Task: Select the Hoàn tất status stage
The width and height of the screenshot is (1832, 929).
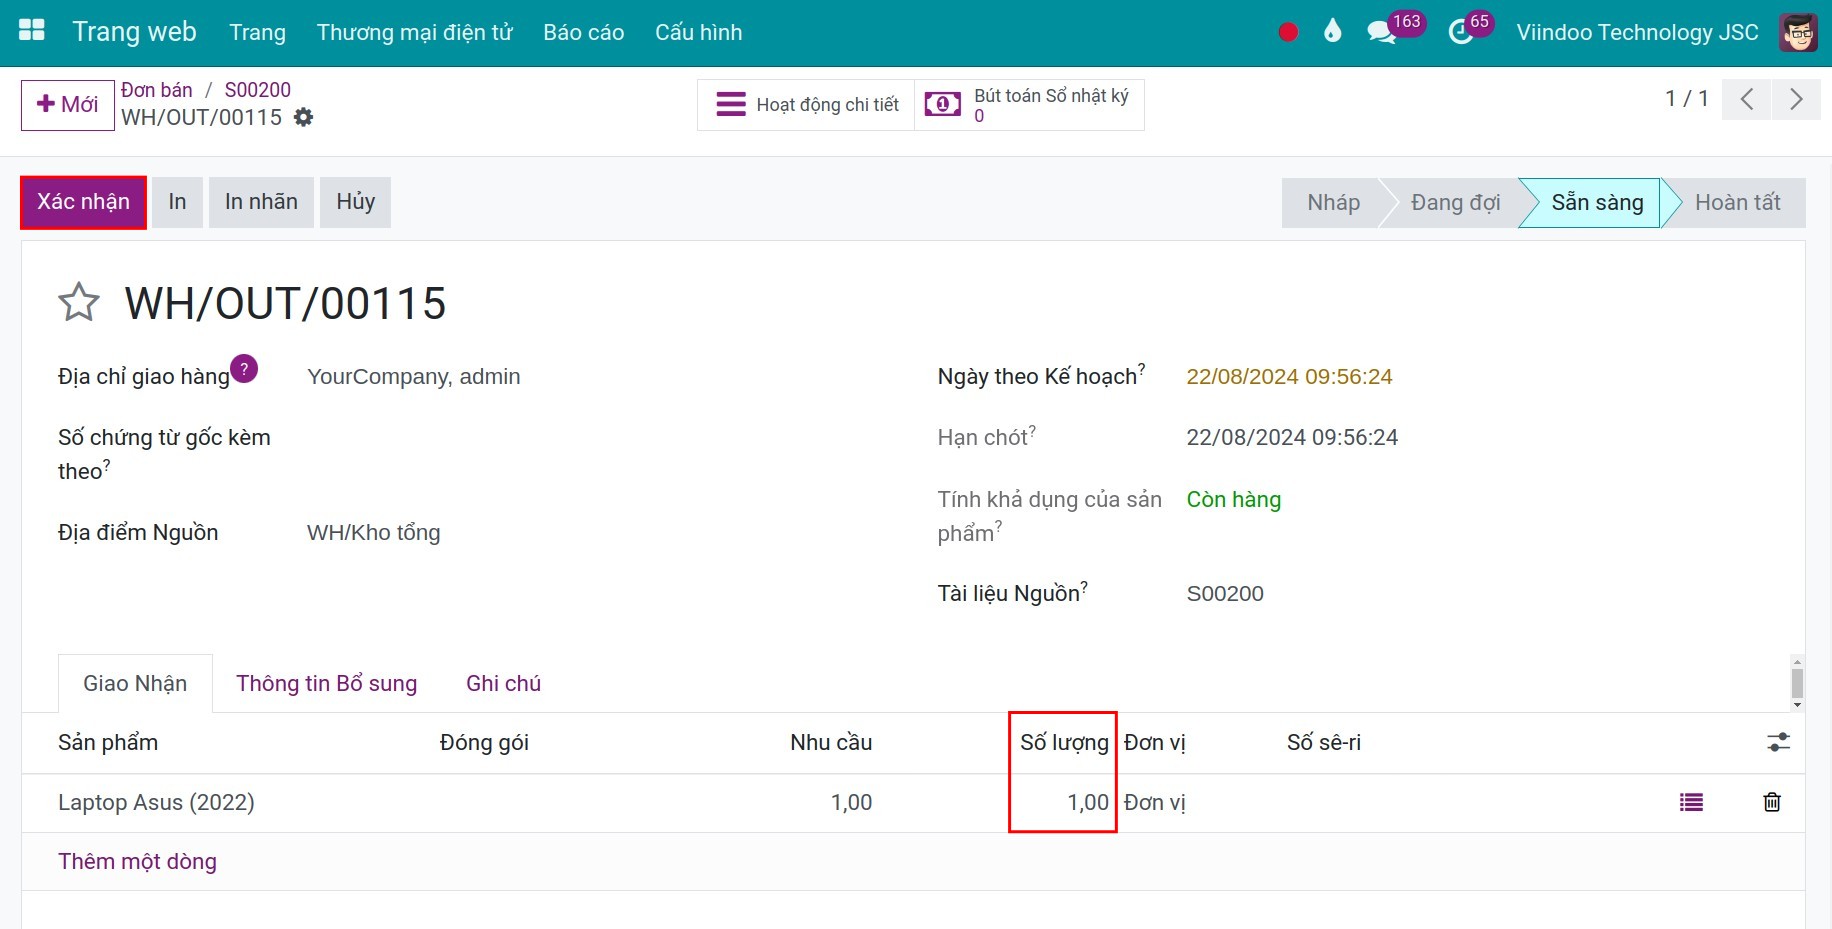Action: pyautogui.click(x=1737, y=203)
